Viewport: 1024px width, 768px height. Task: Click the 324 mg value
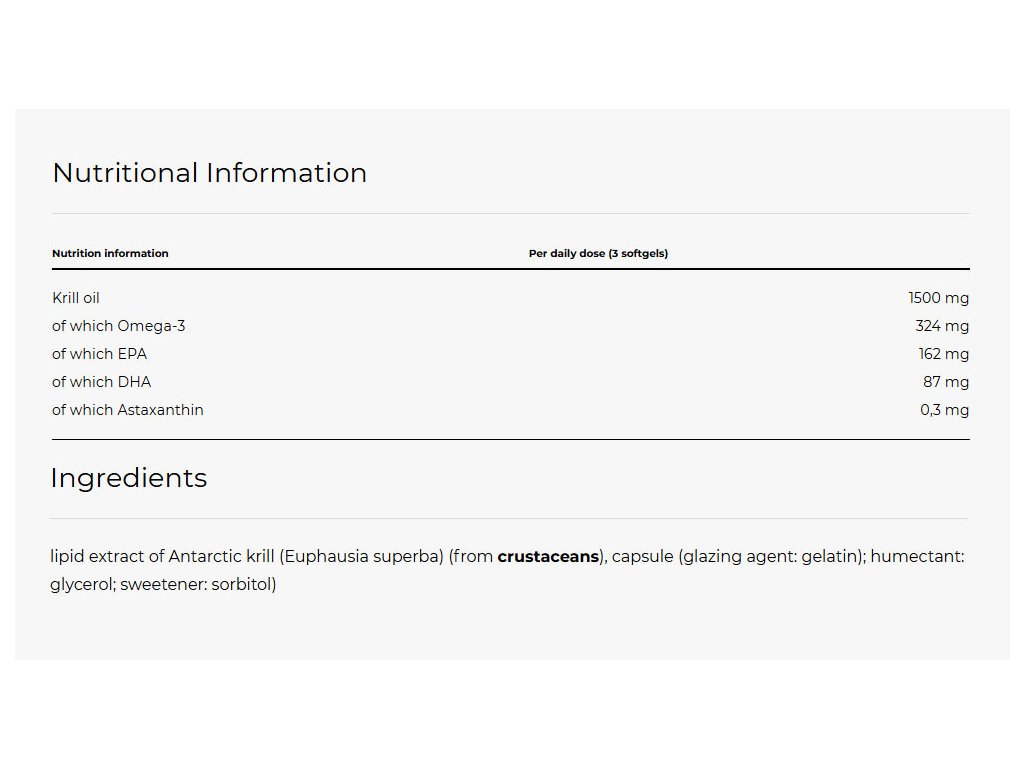pos(942,326)
